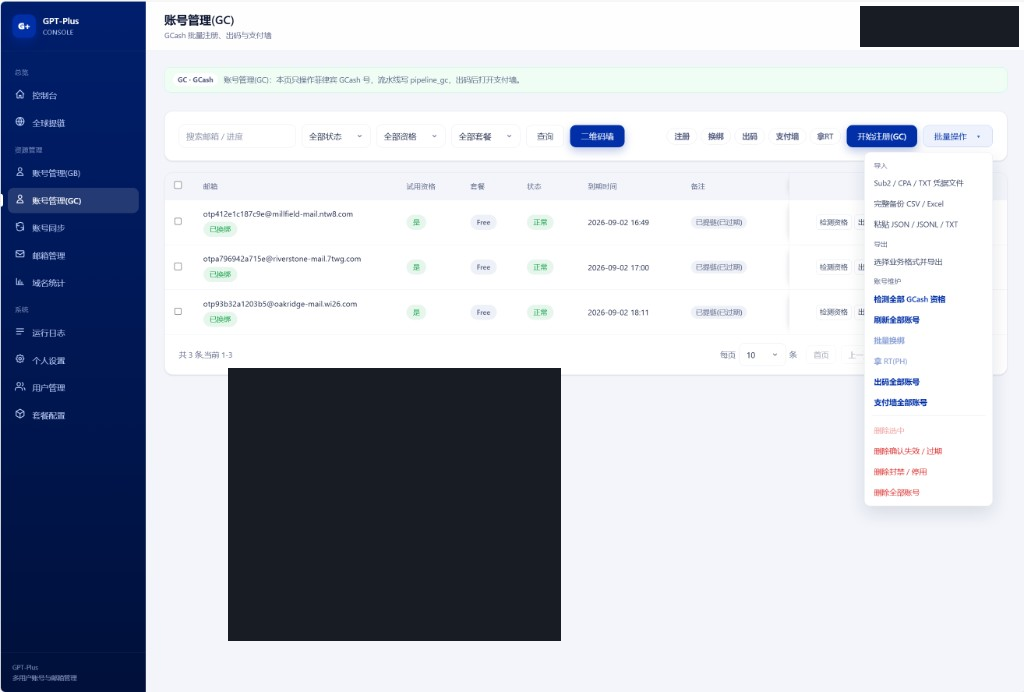Screen dimensions: 1024x692
Task: Click 支付墙全部账号 in dropdown menu
Action: coord(928,403)
